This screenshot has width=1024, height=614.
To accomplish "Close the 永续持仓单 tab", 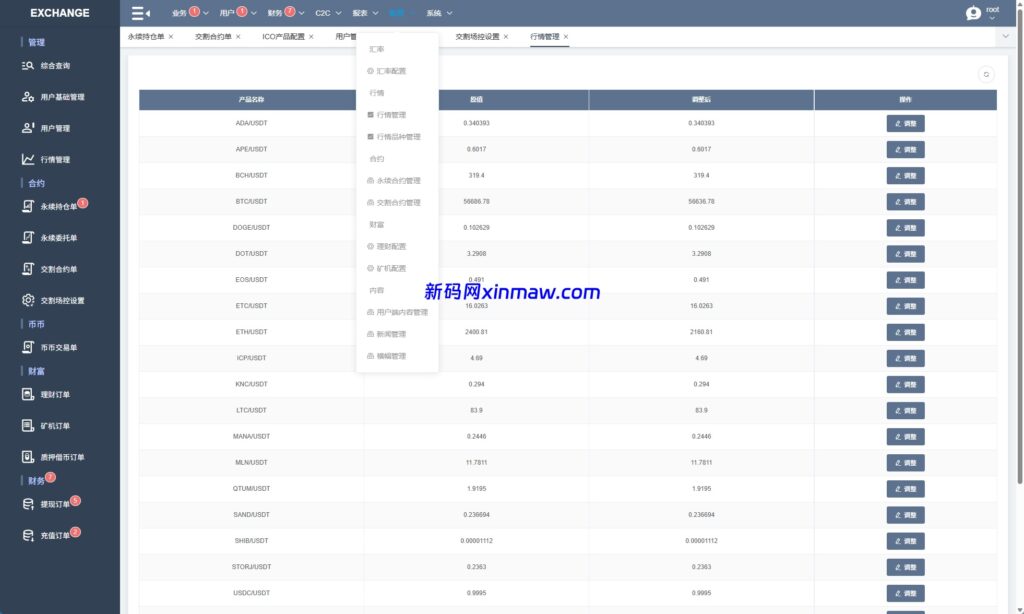I will (x=171, y=37).
